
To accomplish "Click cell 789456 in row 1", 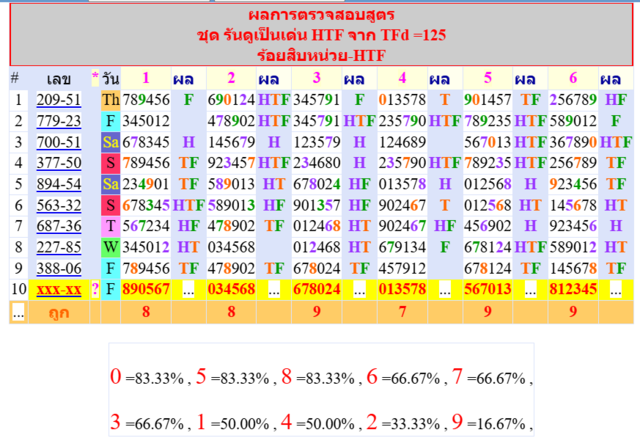I will pyautogui.click(x=146, y=100).
